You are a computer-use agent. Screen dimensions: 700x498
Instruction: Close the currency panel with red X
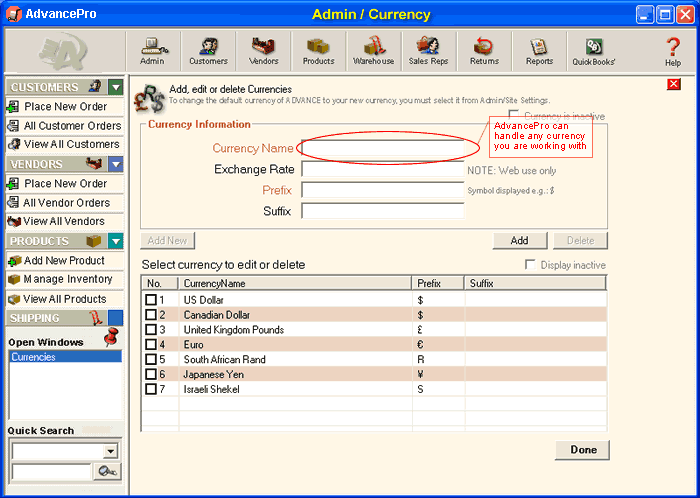pos(674,84)
